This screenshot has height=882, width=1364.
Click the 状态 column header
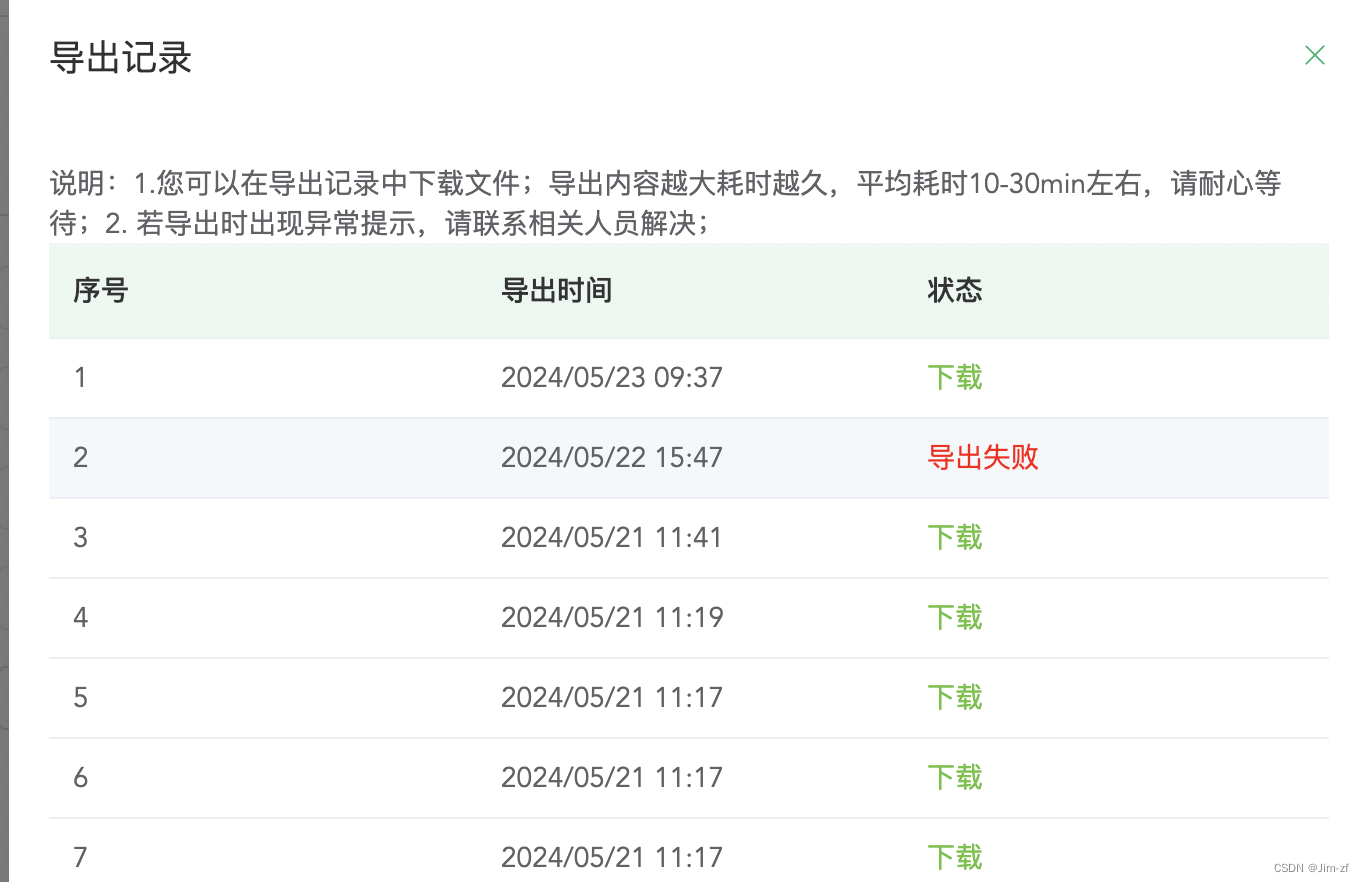[x=954, y=290]
